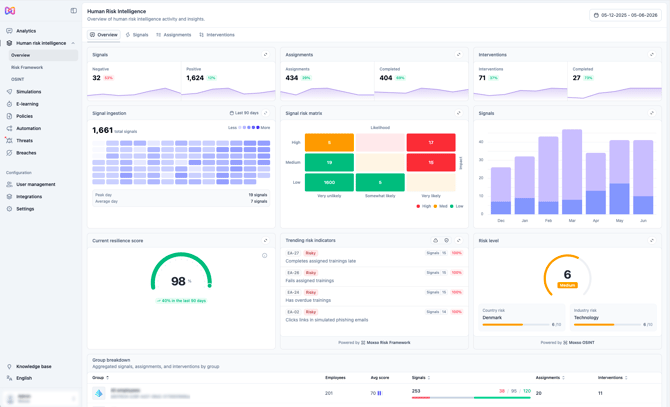Click the Technology industry risk card
Viewport: 670px width, 407px height.
coord(613,317)
